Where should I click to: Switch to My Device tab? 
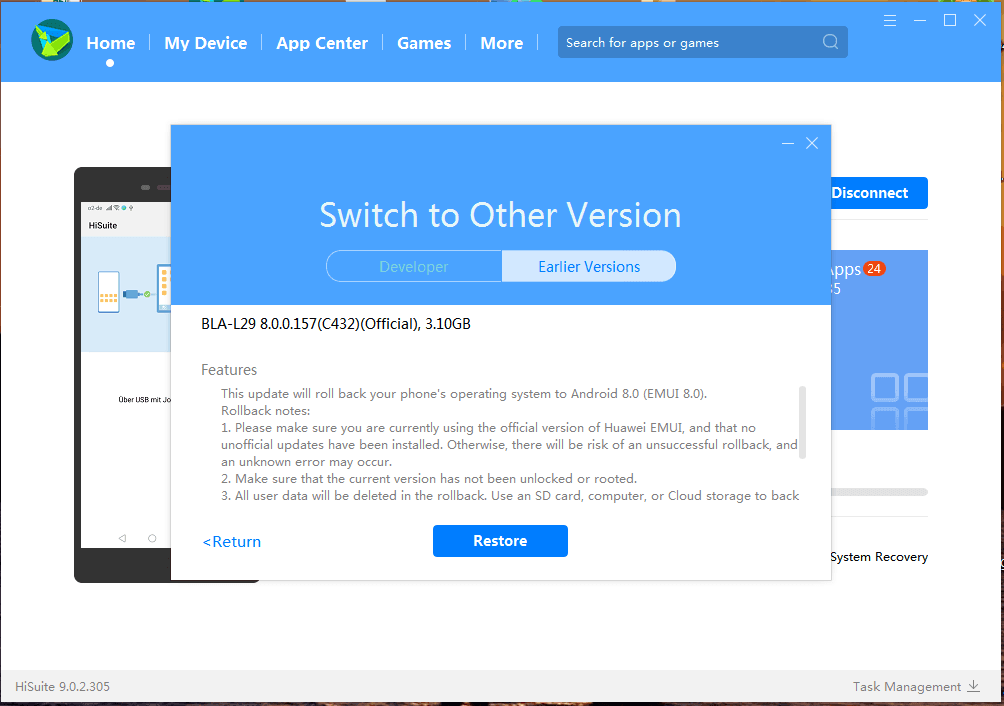[x=206, y=43]
